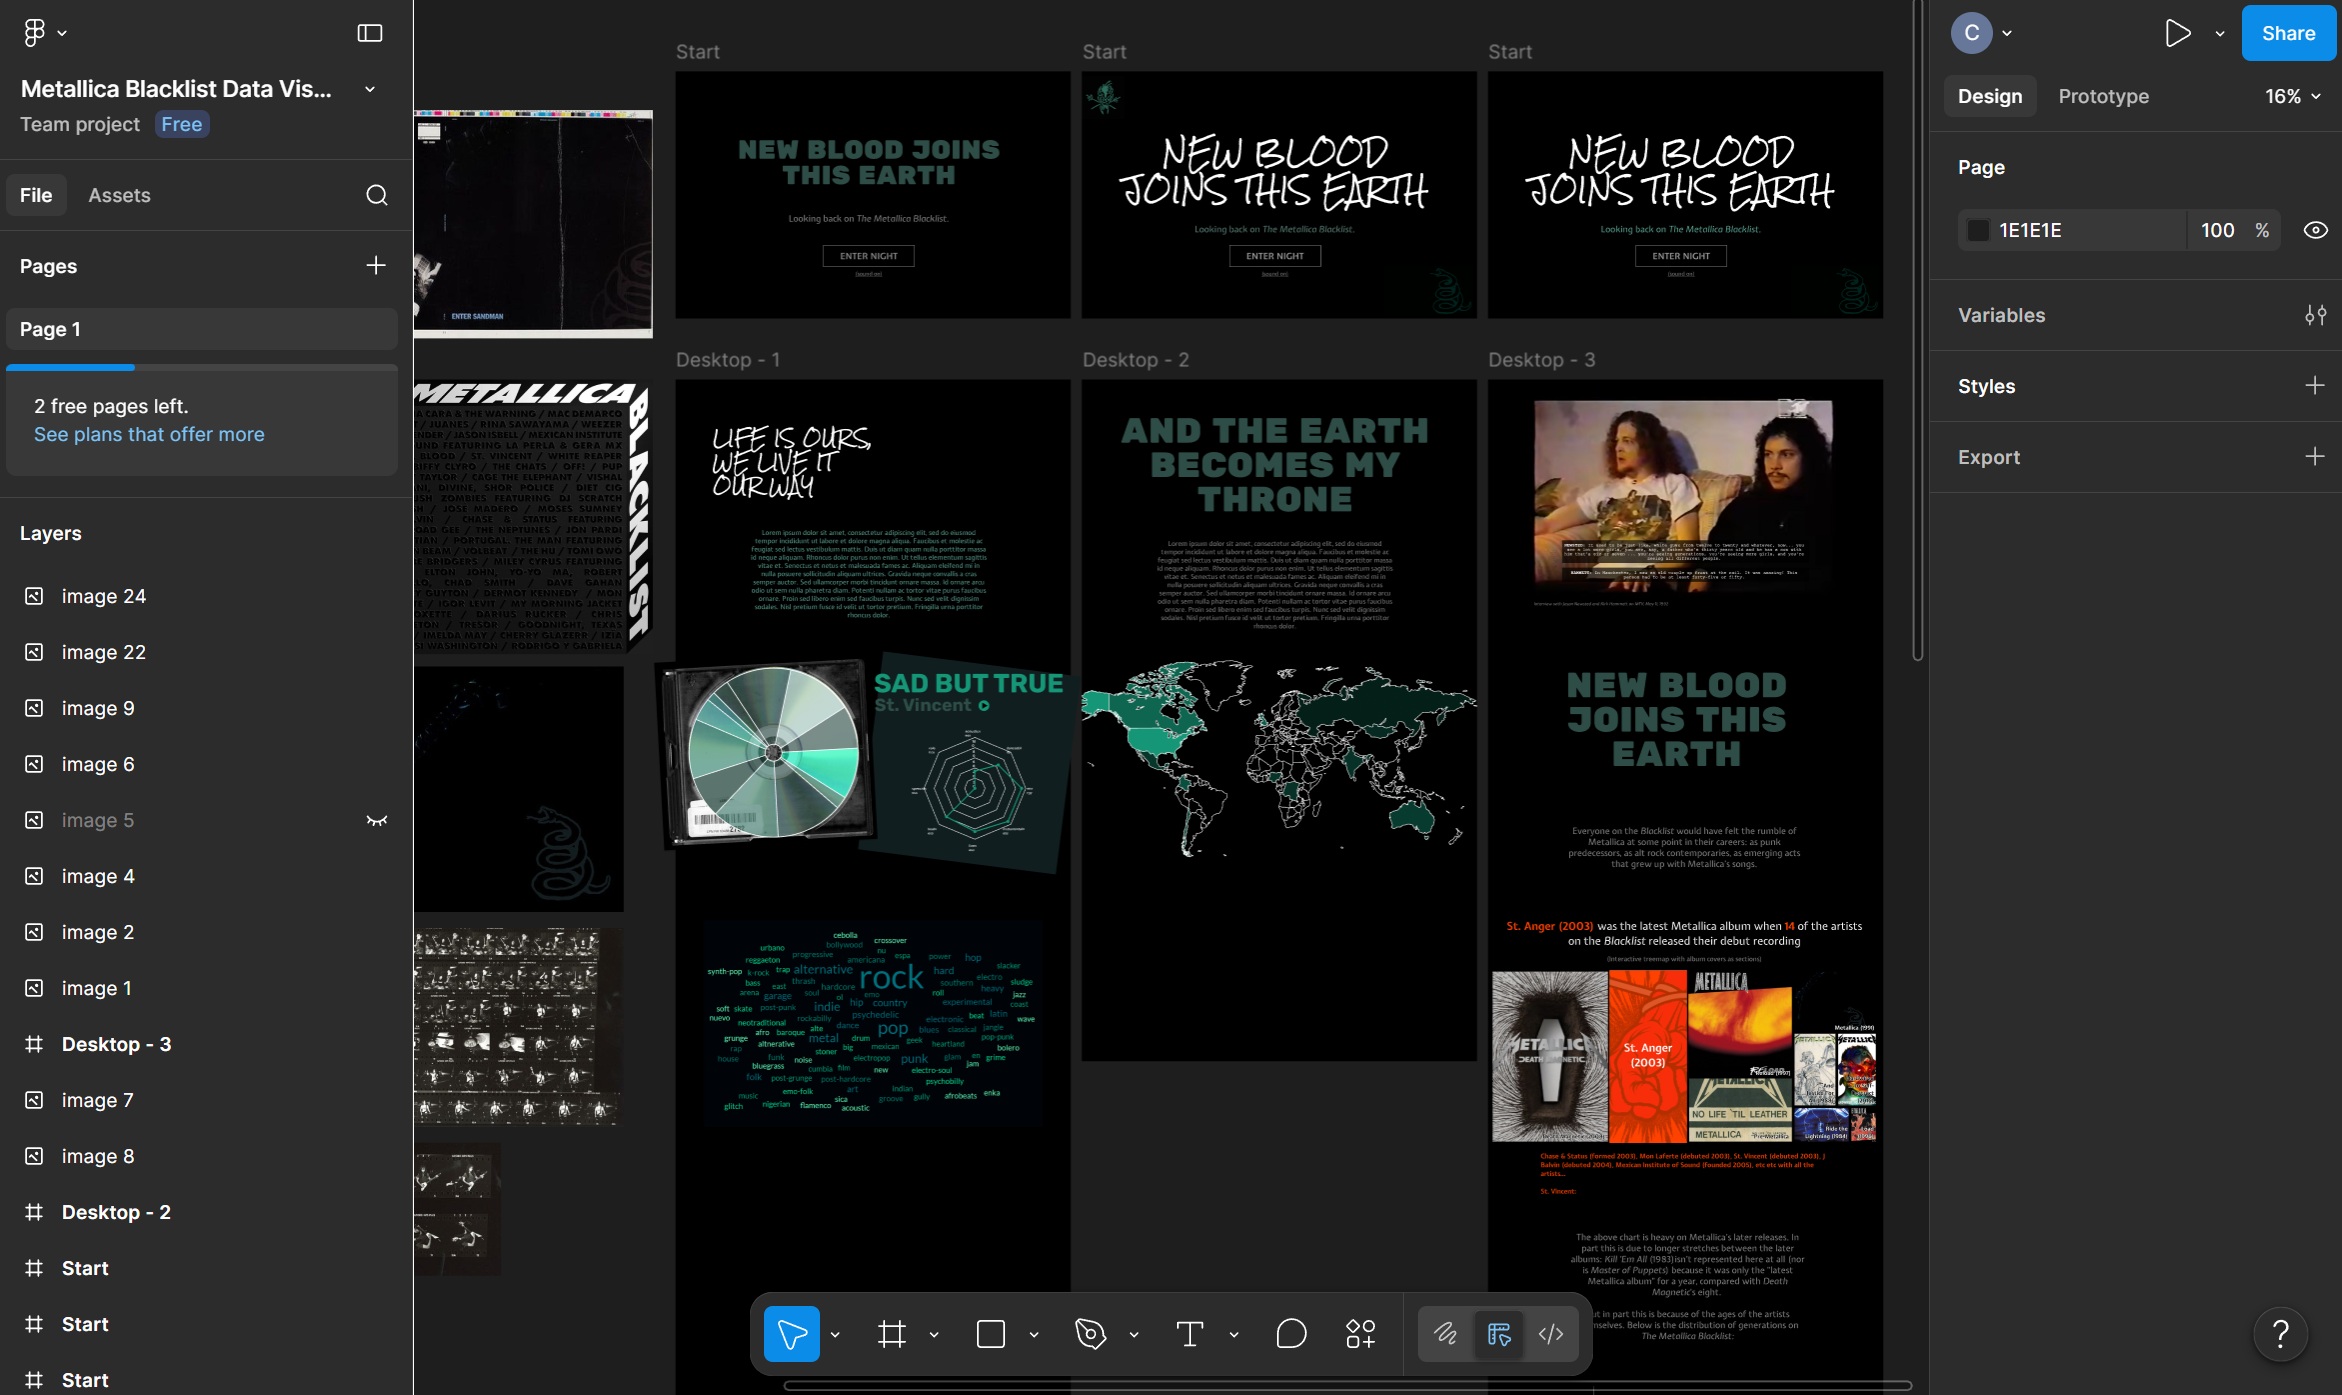Screen dimensions: 2342x1395
Task: Open the 16% zoom dropdown
Action: (2293, 96)
